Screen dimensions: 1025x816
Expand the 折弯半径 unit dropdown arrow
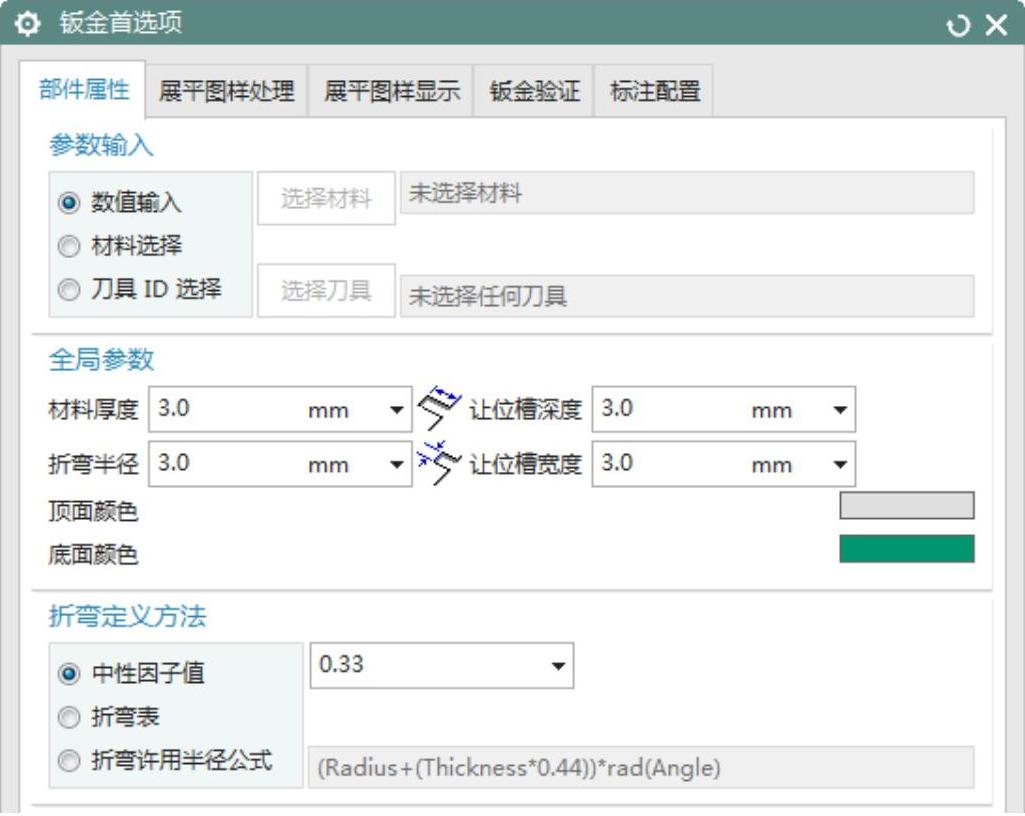pos(397,465)
